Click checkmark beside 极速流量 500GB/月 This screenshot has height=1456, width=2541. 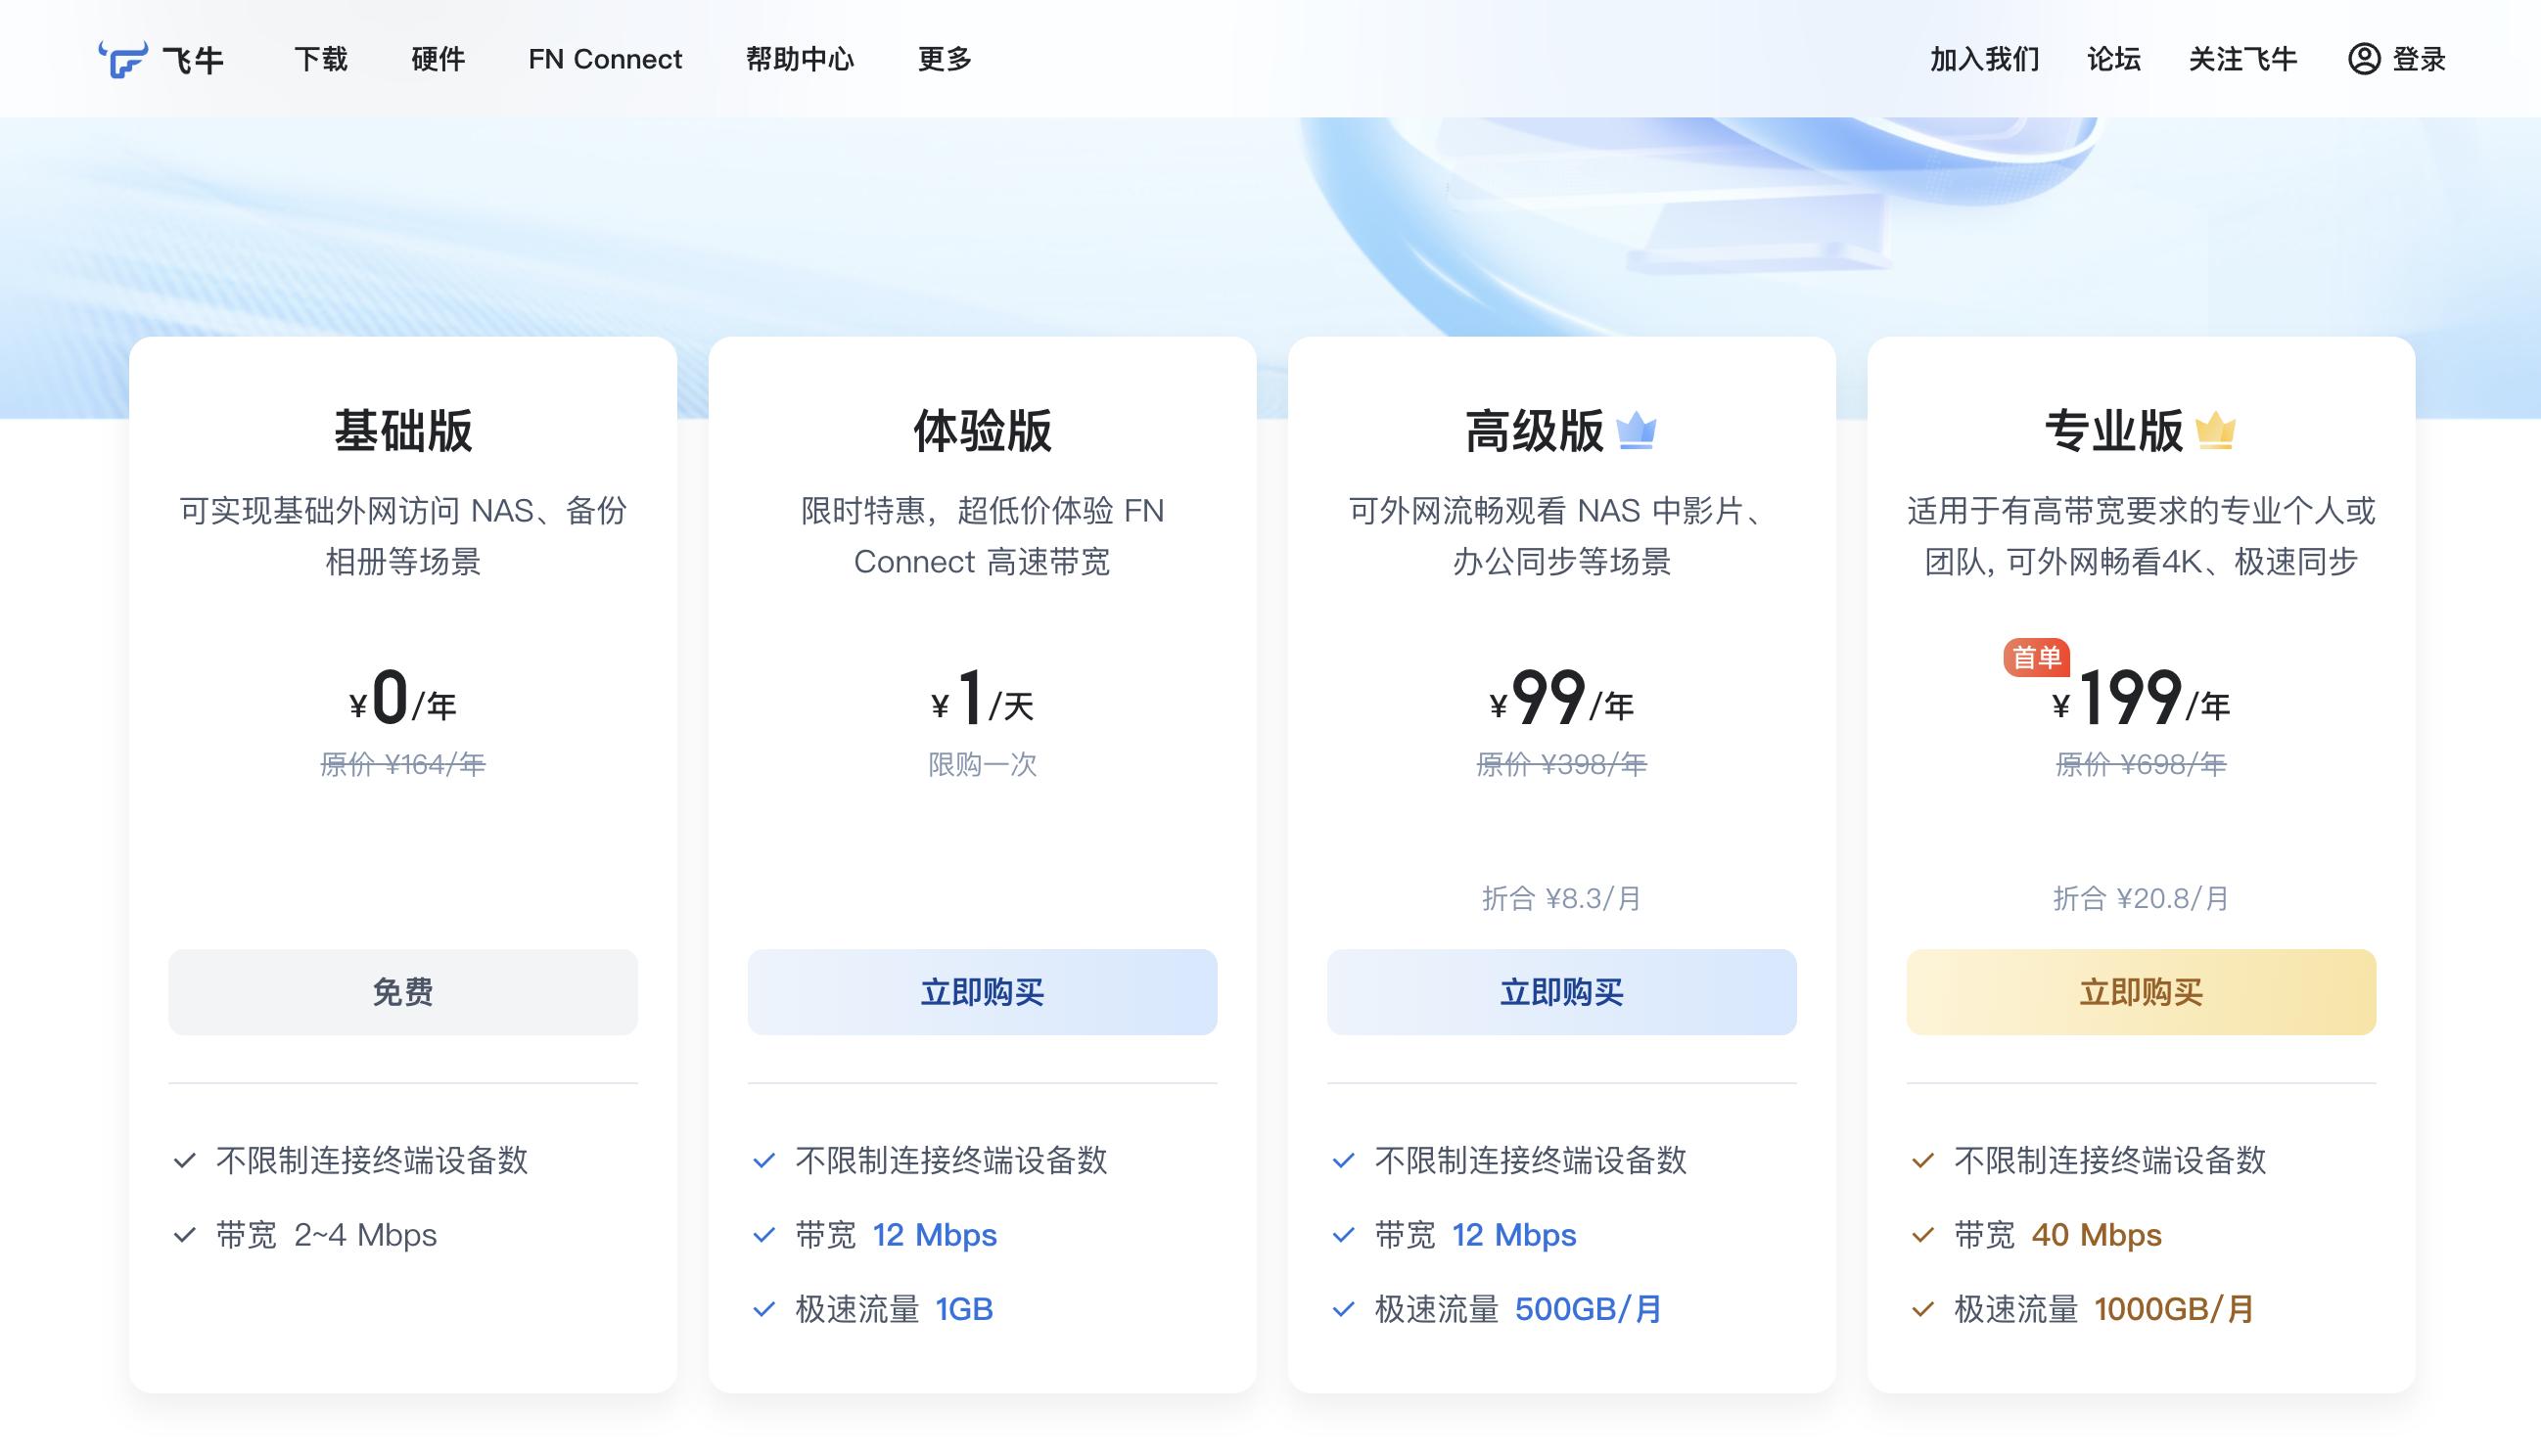click(x=1343, y=1309)
